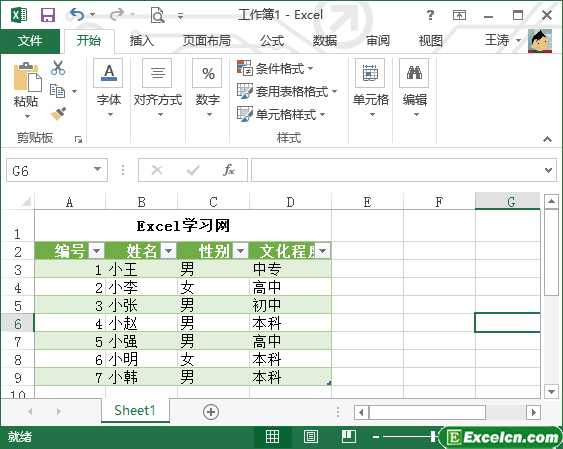Switch to the 视图 View tab
Viewport: 563px width, 449px height.
pos(431,41)
